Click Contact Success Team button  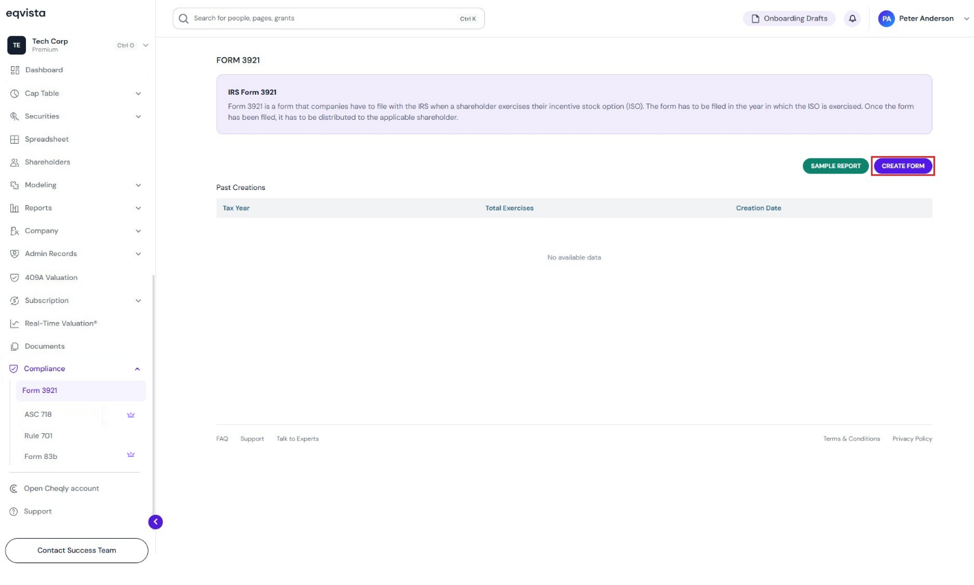76,550
